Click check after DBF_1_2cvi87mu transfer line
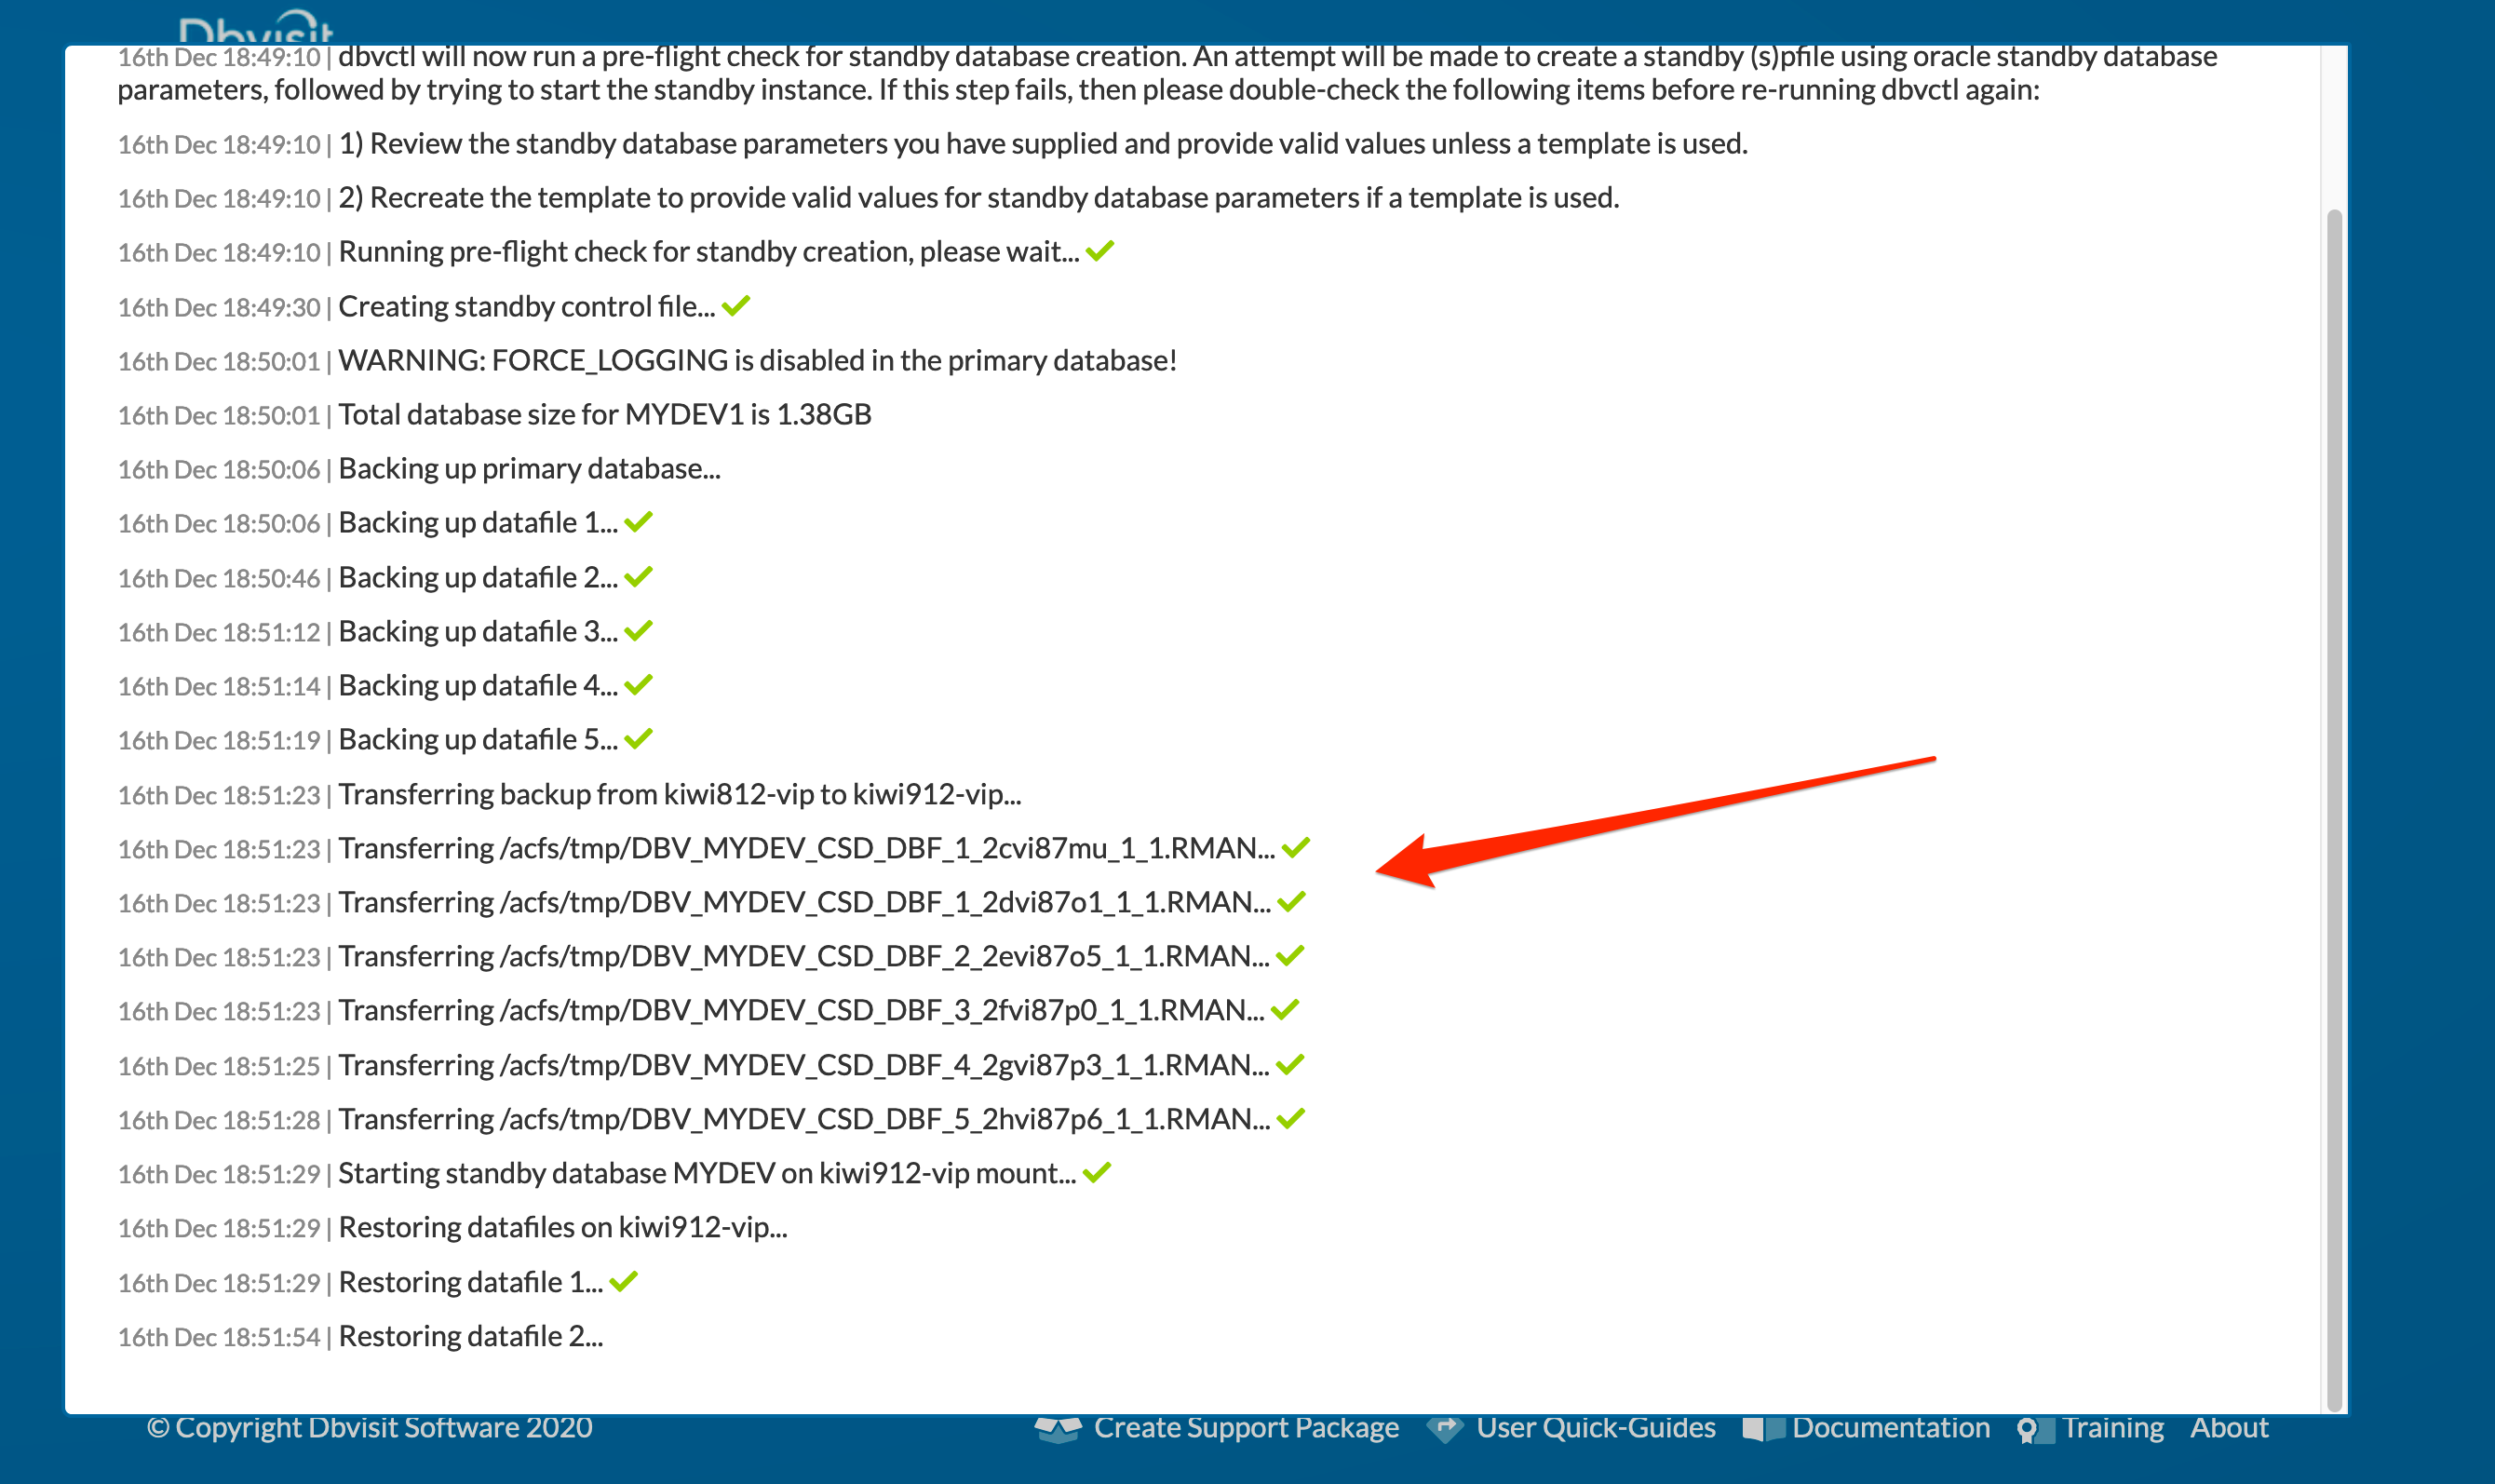The height and width of the screenshot is (1484, 2495). pos(1296,847)
